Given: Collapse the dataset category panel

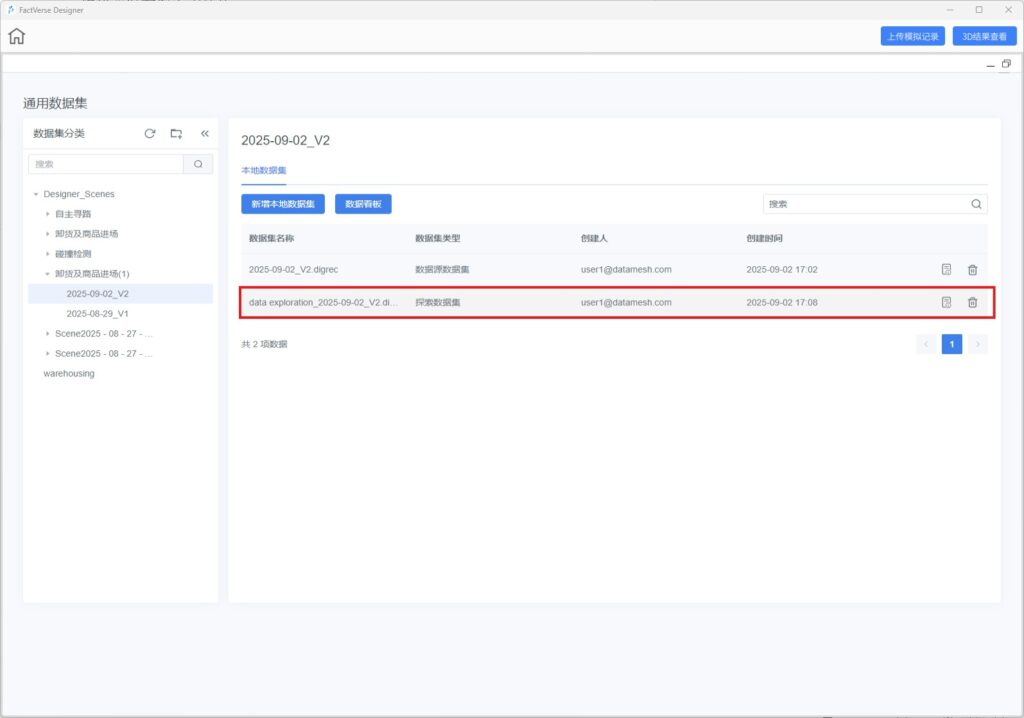Looking at the screenshot, I should tap(204, 133).
